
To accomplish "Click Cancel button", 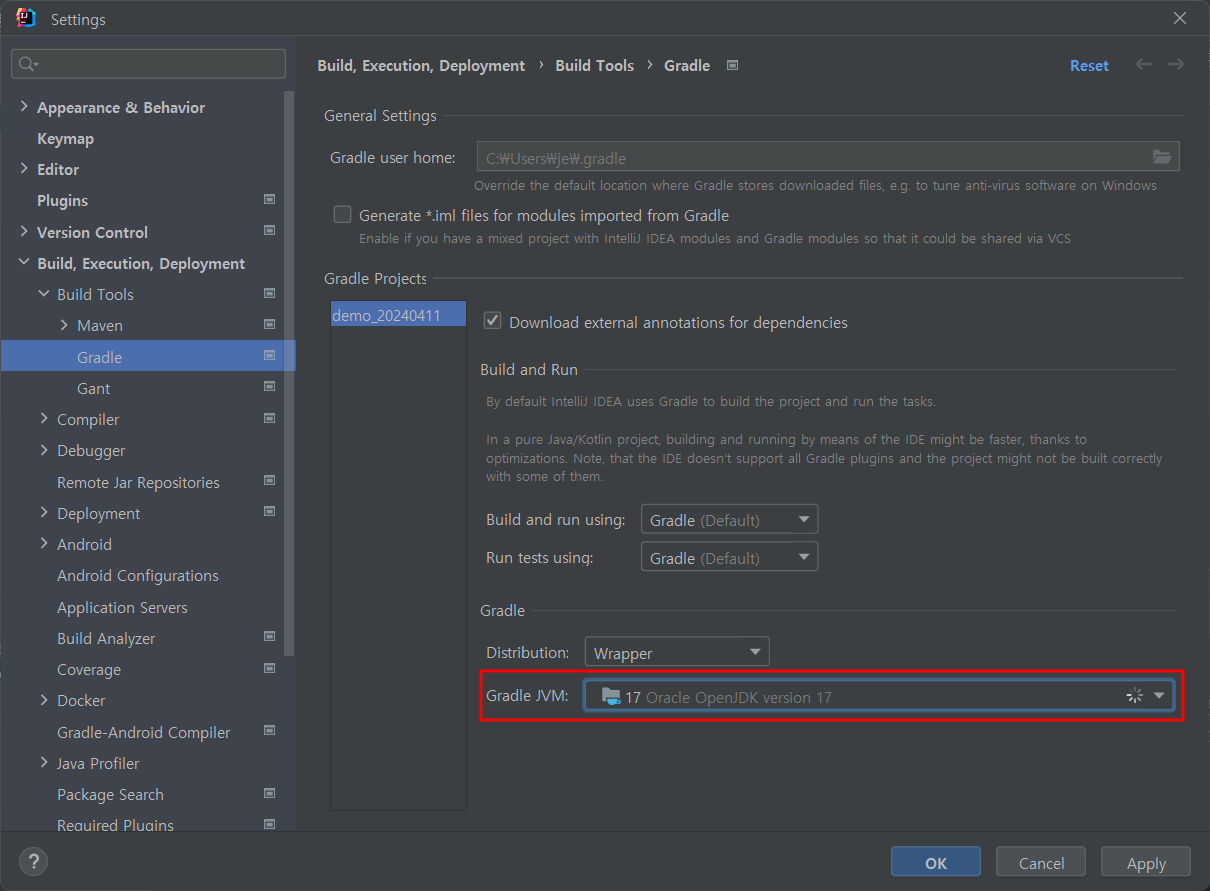I will [1041, 862].
